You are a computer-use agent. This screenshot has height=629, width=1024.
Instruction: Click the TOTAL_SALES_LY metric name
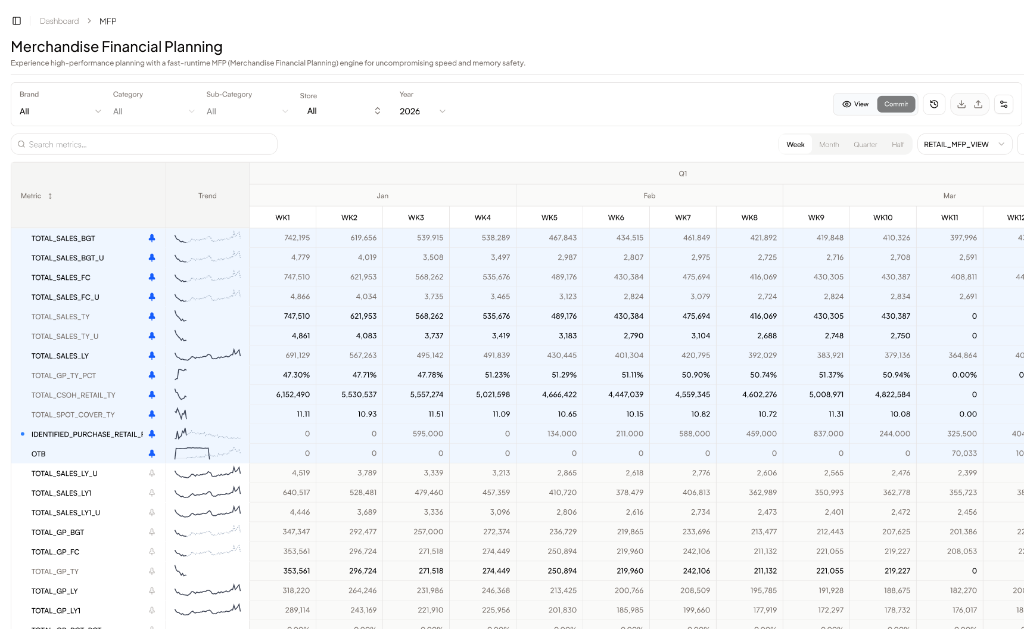click(60, 356)
